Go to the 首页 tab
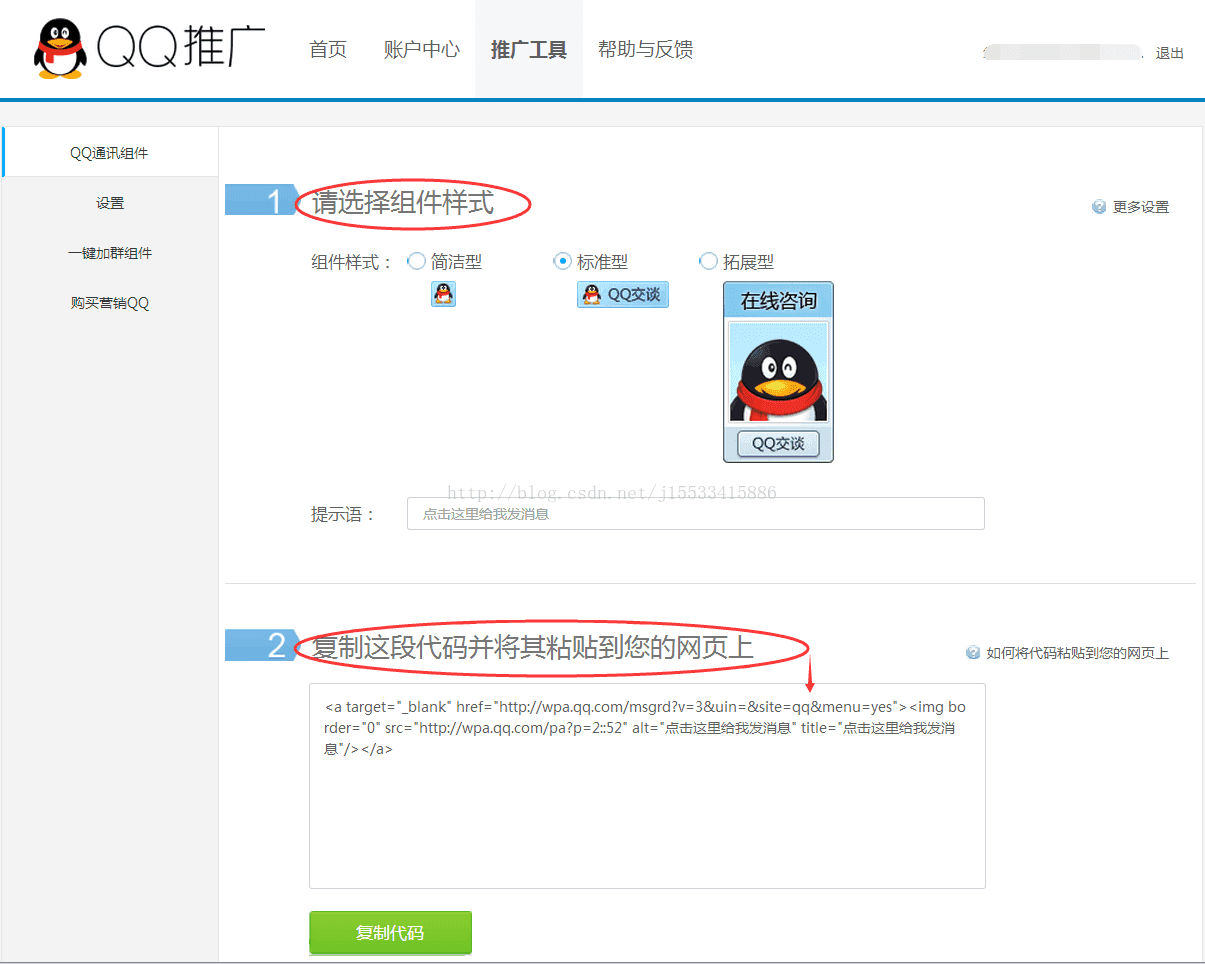 tap(328, 49)
